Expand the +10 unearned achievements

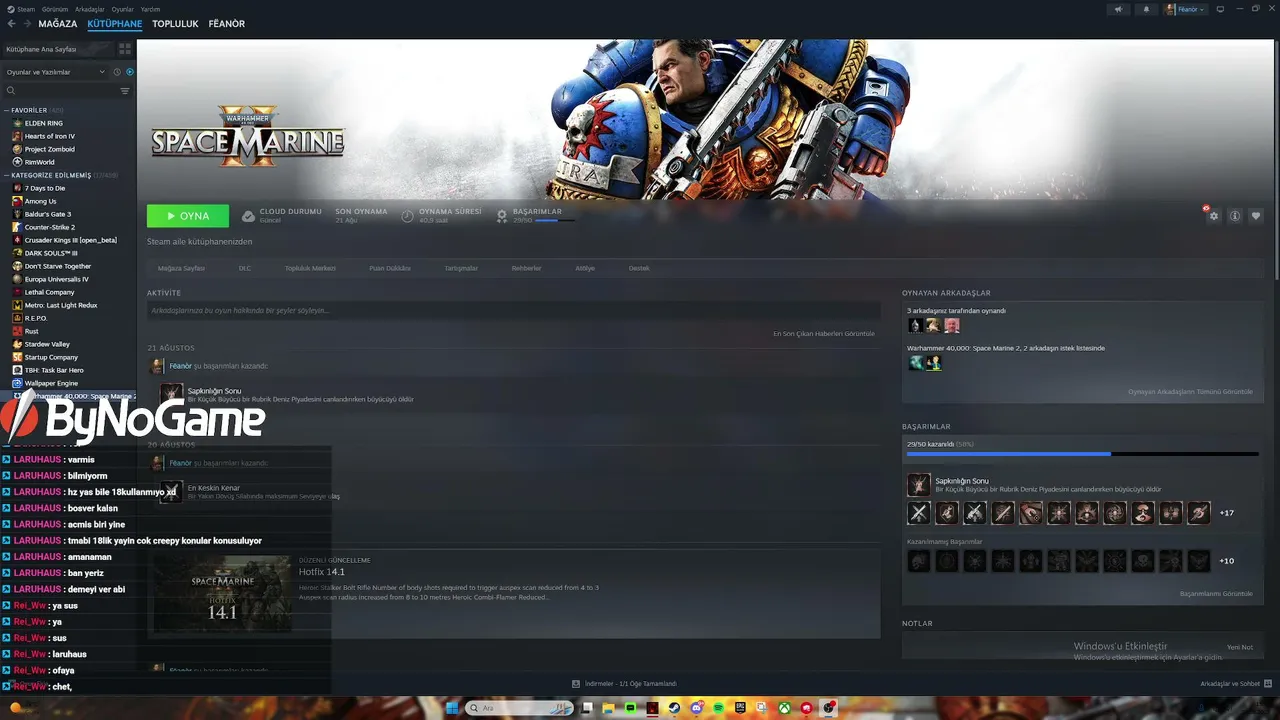click(1226, 561)
